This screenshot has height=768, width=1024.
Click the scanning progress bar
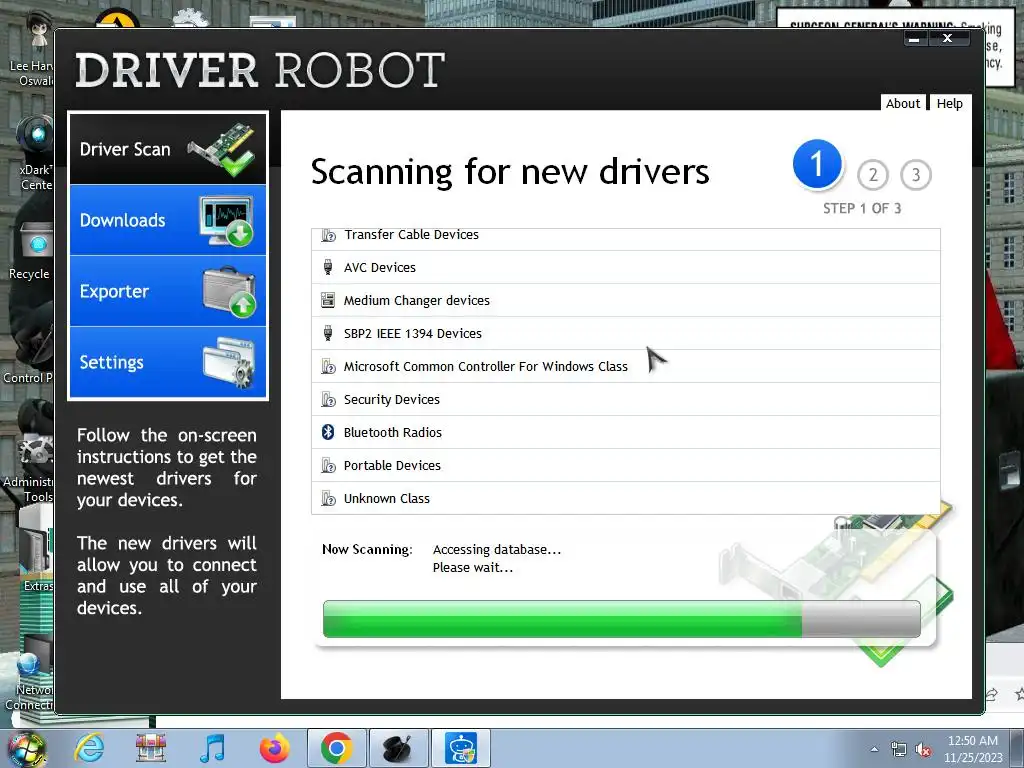tap(622, 619)
